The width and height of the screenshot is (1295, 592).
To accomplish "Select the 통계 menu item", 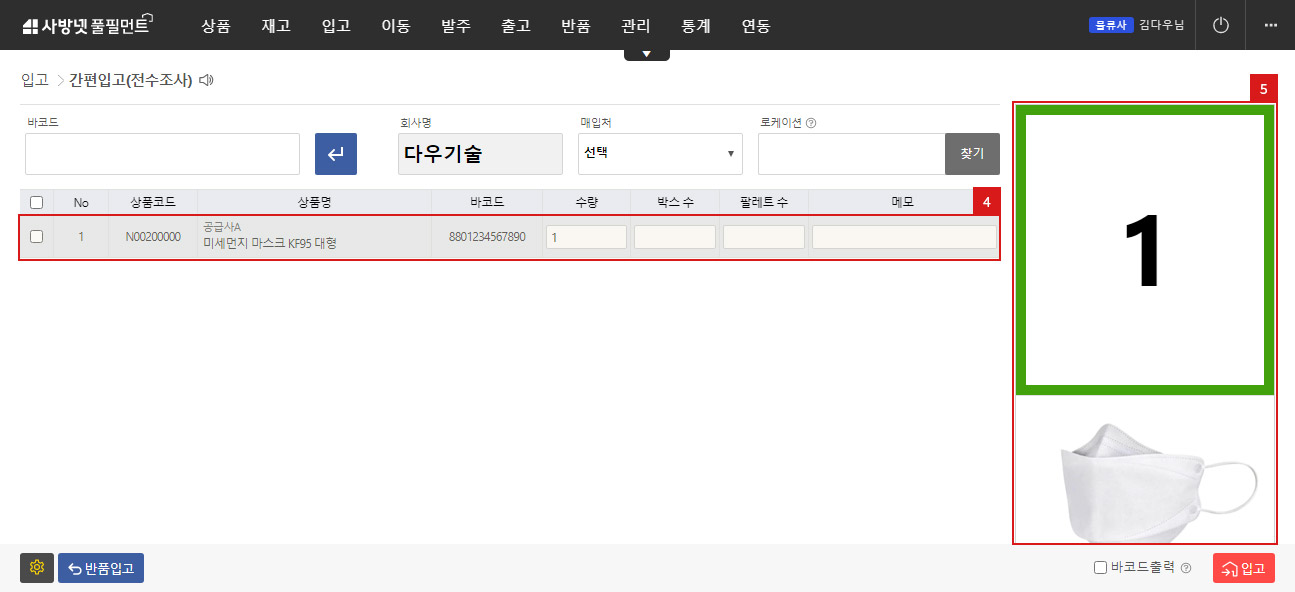I will [695, 26].
